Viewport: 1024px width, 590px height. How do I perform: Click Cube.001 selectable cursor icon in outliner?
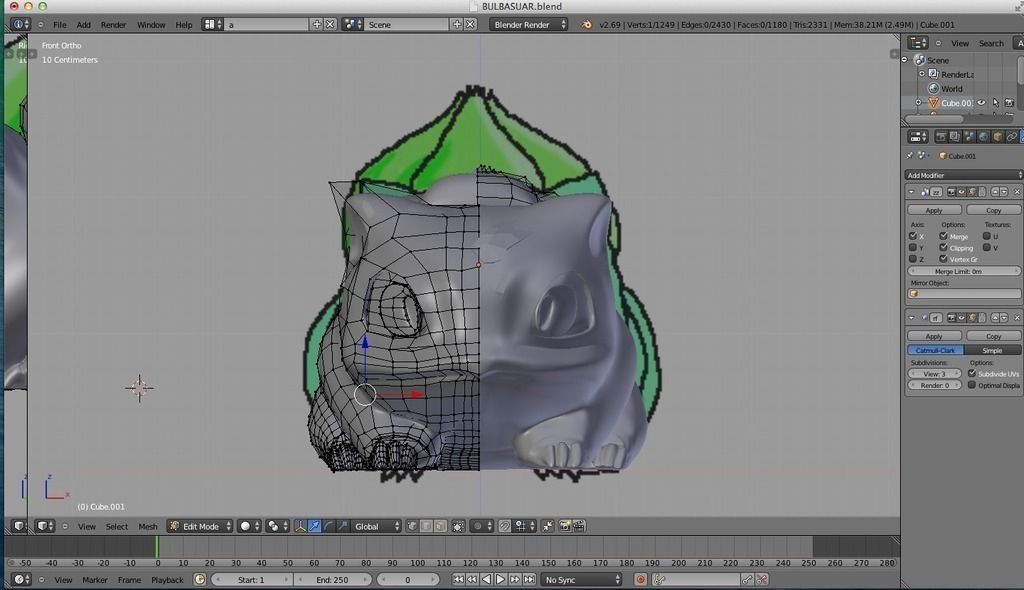pyautogui.click(x=995, y=103)
